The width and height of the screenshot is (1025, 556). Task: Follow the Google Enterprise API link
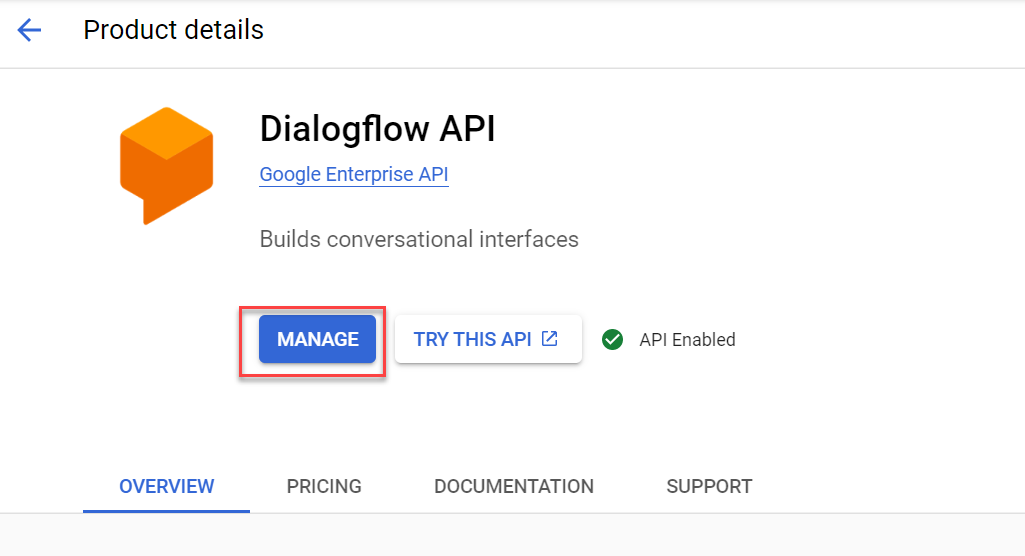(354, 175)
